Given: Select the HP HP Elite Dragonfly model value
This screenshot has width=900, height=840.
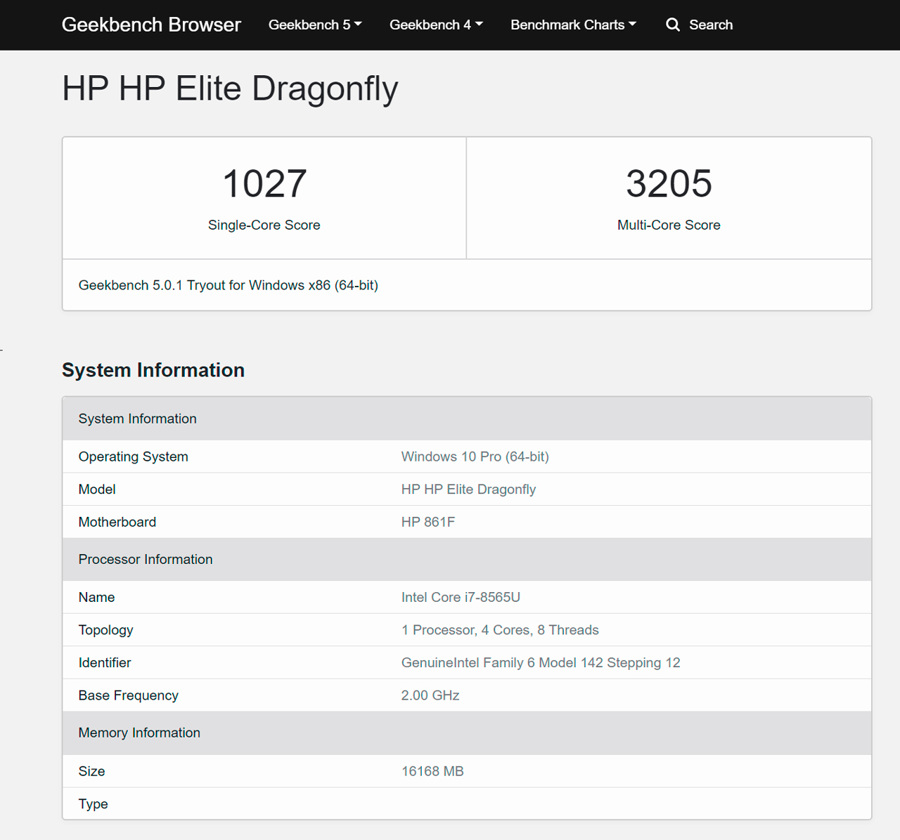Looking at the screenshot, I should pyautogui.click(x=468, y=489).
